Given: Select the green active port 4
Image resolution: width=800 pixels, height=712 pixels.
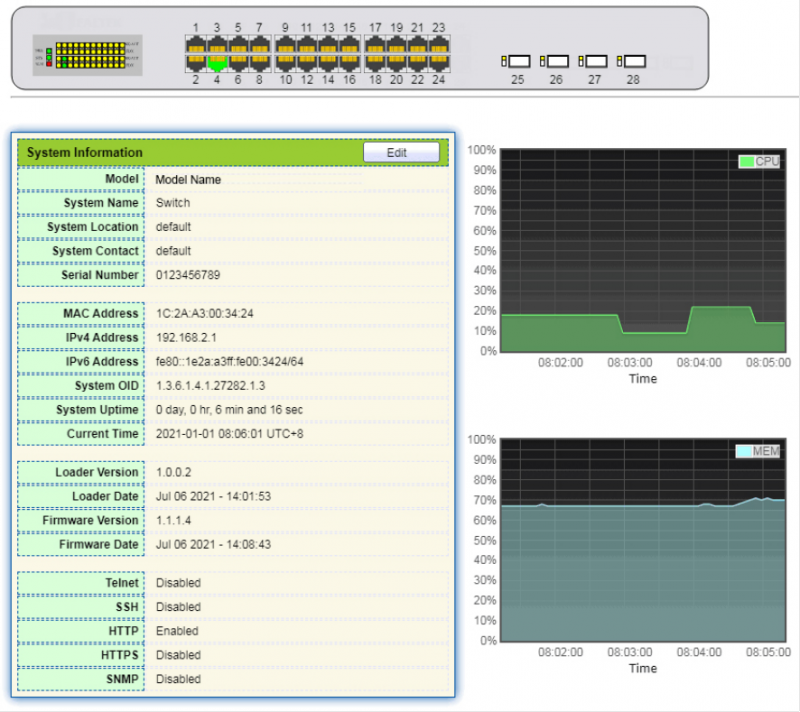Looking at the screenshot, I should tap(217, 63).
